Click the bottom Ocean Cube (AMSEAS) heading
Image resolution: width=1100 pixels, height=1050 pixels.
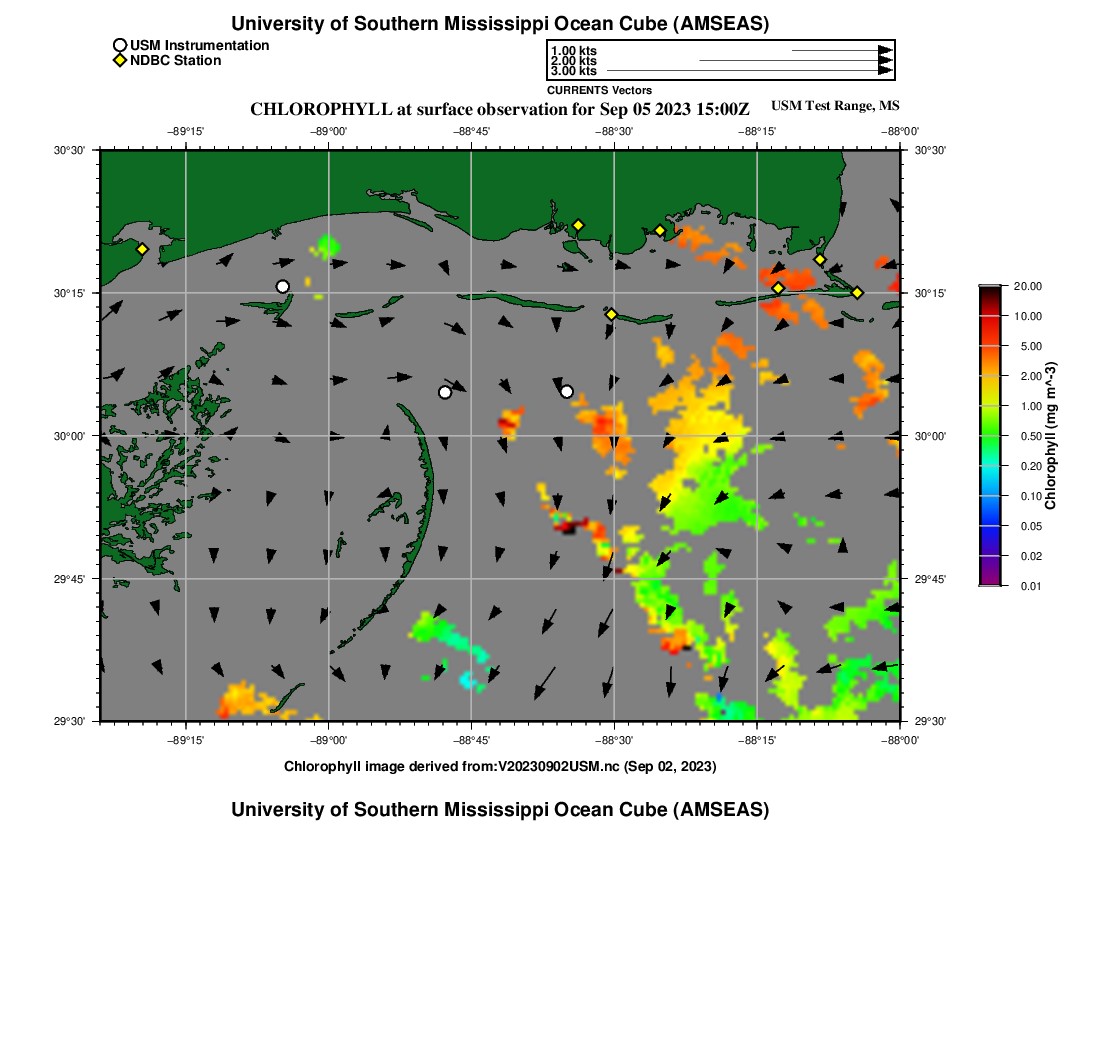[x=500, y=810]
